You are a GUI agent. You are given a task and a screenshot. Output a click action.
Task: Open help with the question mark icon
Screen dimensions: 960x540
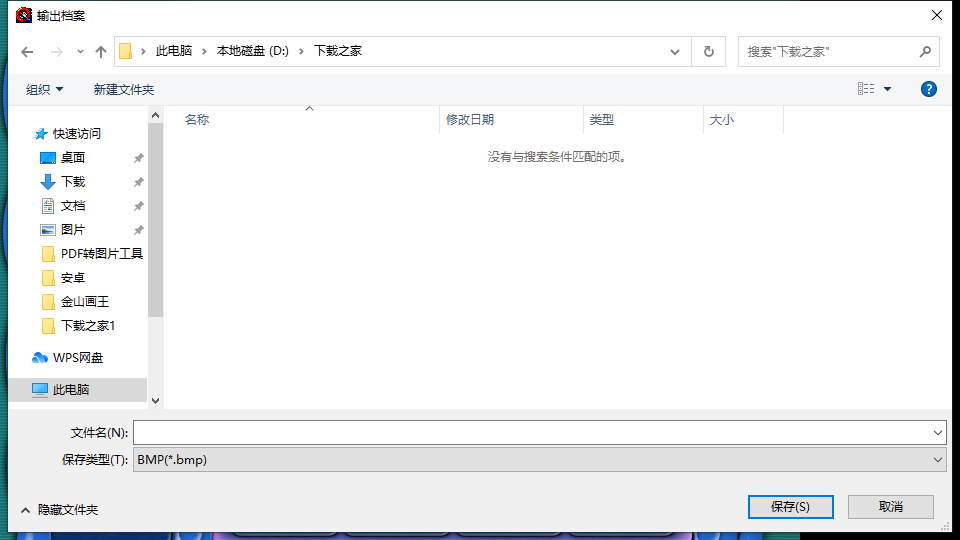click(929, 89)
